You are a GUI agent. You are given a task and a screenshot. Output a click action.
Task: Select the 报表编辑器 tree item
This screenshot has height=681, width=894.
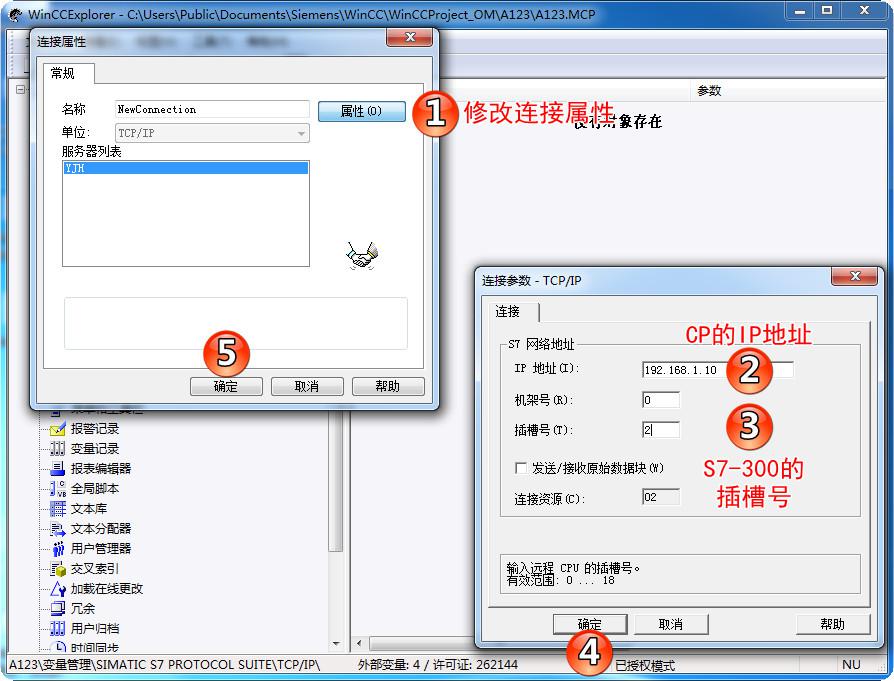101,468
